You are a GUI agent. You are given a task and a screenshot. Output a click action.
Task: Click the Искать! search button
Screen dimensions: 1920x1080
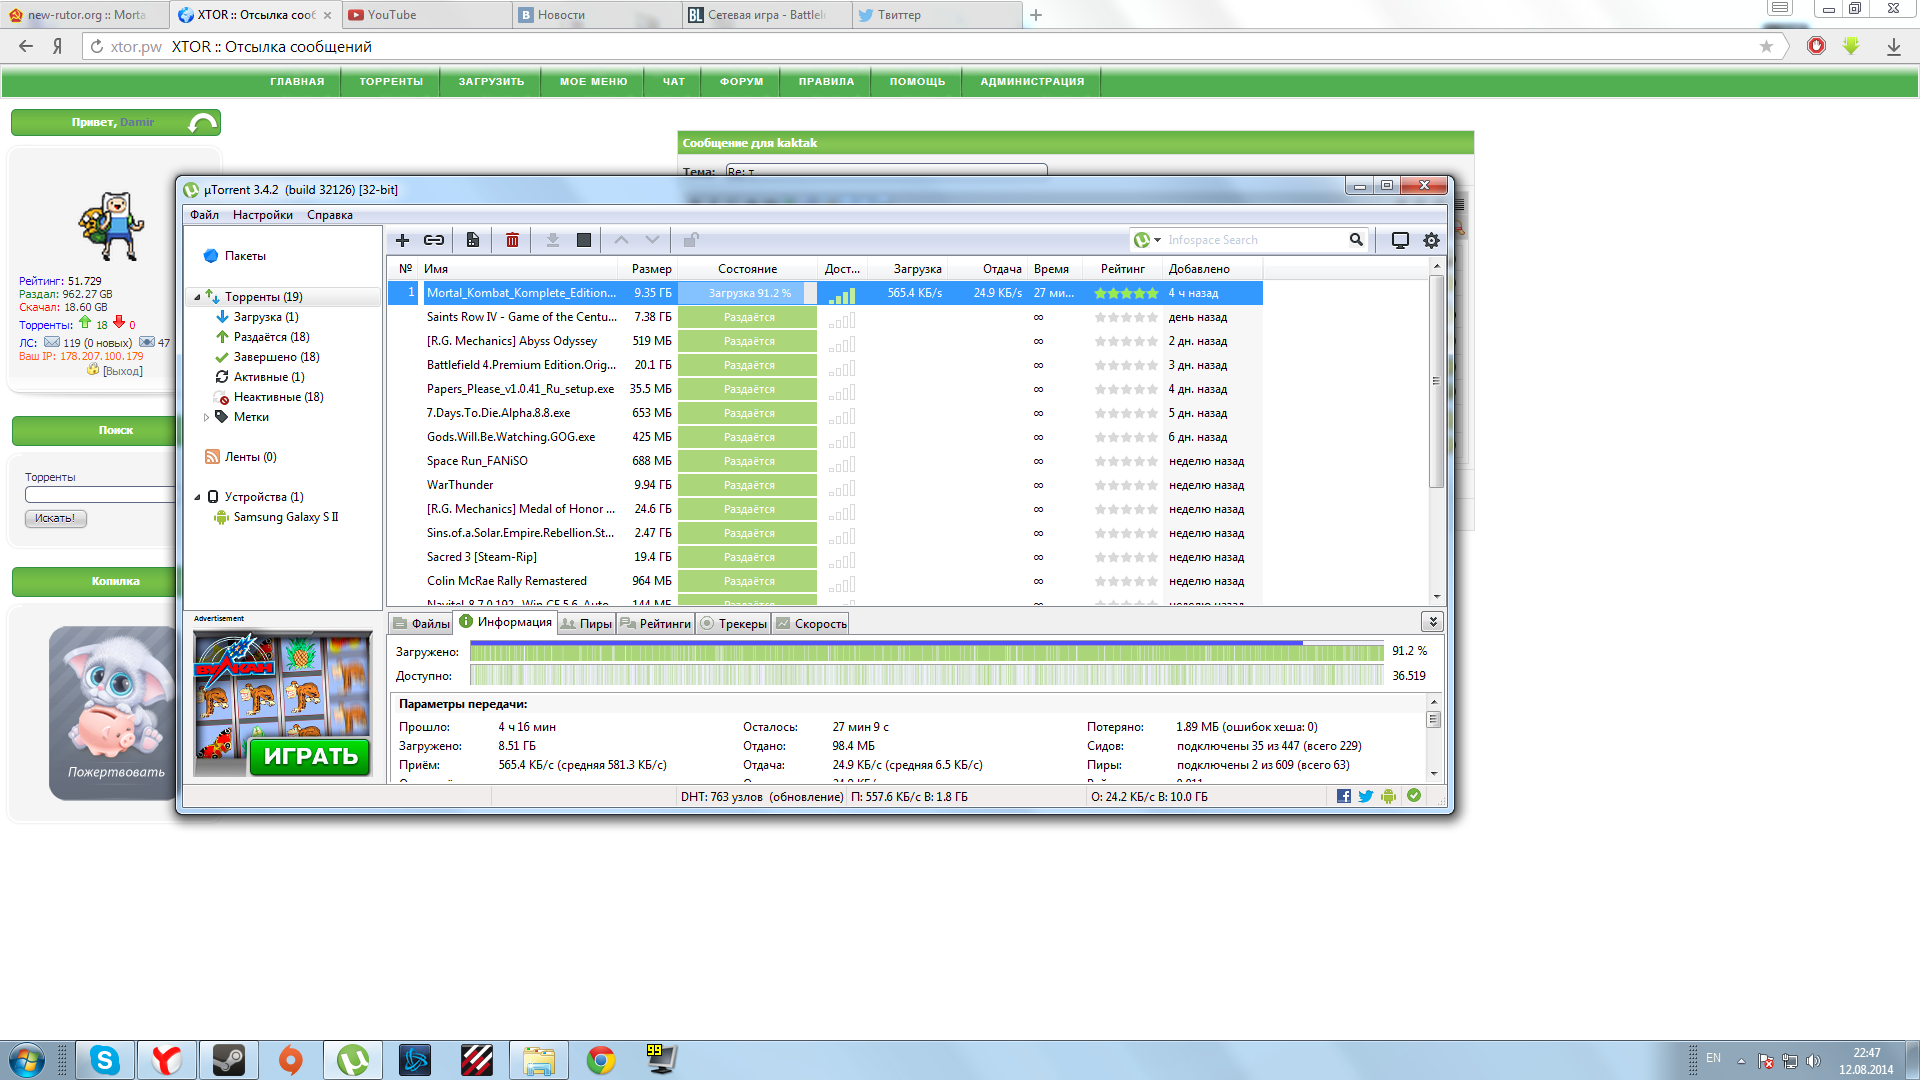(55, 518)
